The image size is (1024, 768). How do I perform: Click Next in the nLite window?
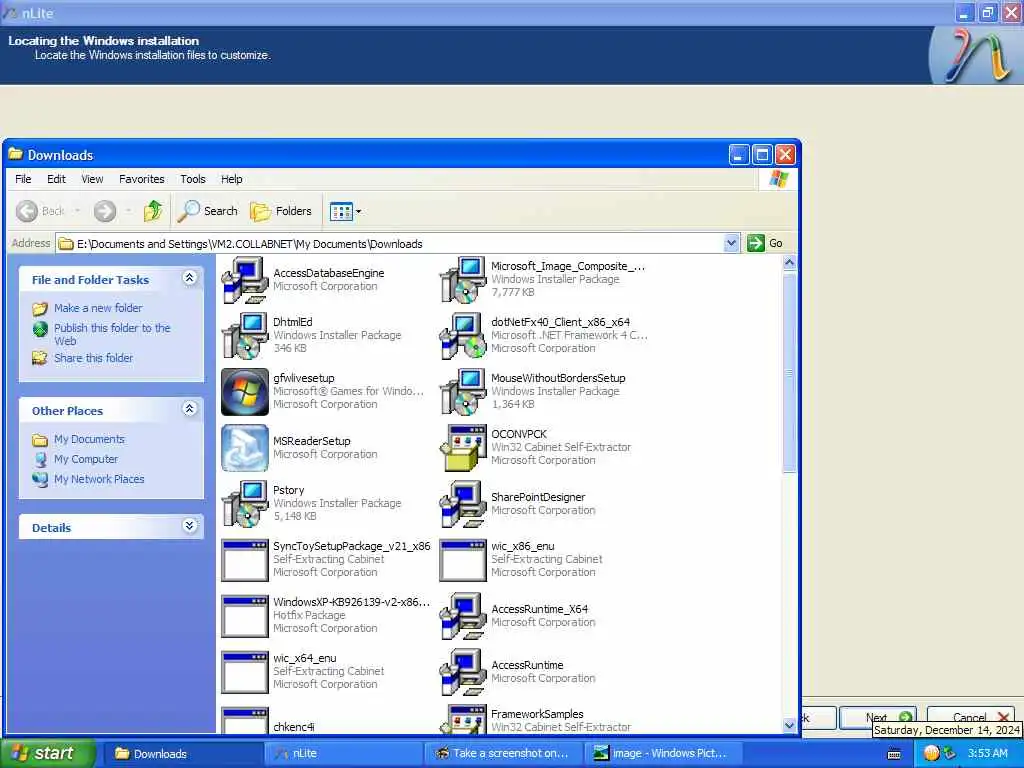pos(878,718)
